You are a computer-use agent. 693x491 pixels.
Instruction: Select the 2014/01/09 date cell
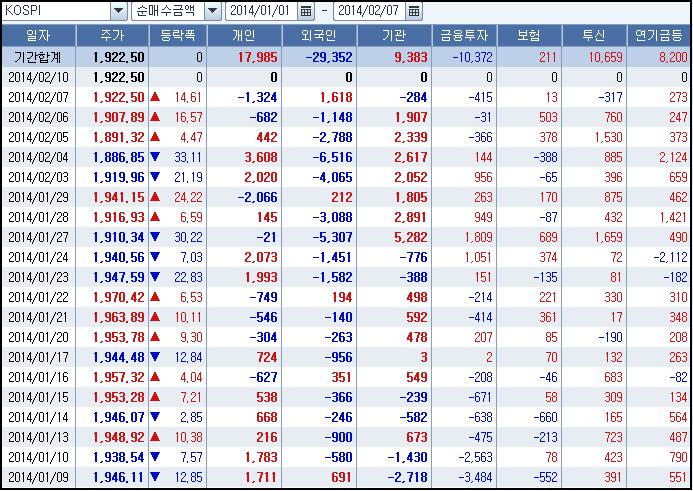[x=38, y=478]
